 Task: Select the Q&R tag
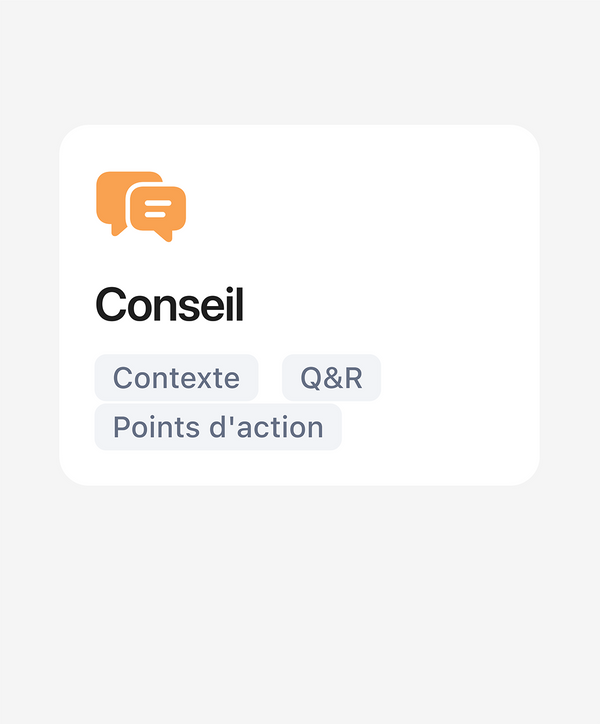(331, 378)
